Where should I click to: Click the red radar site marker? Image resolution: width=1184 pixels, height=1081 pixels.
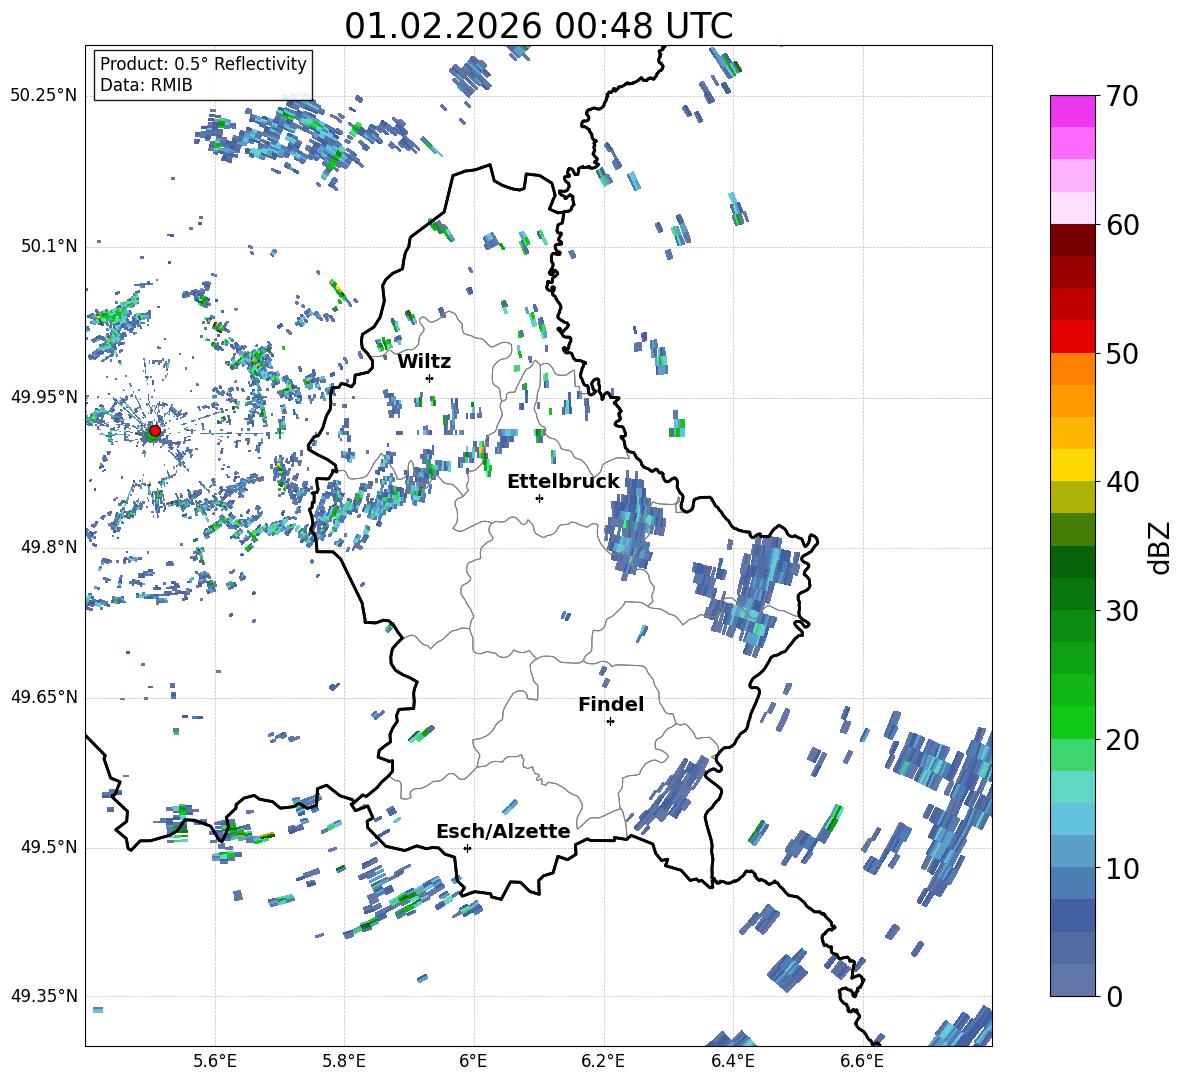tap(154, 431)
